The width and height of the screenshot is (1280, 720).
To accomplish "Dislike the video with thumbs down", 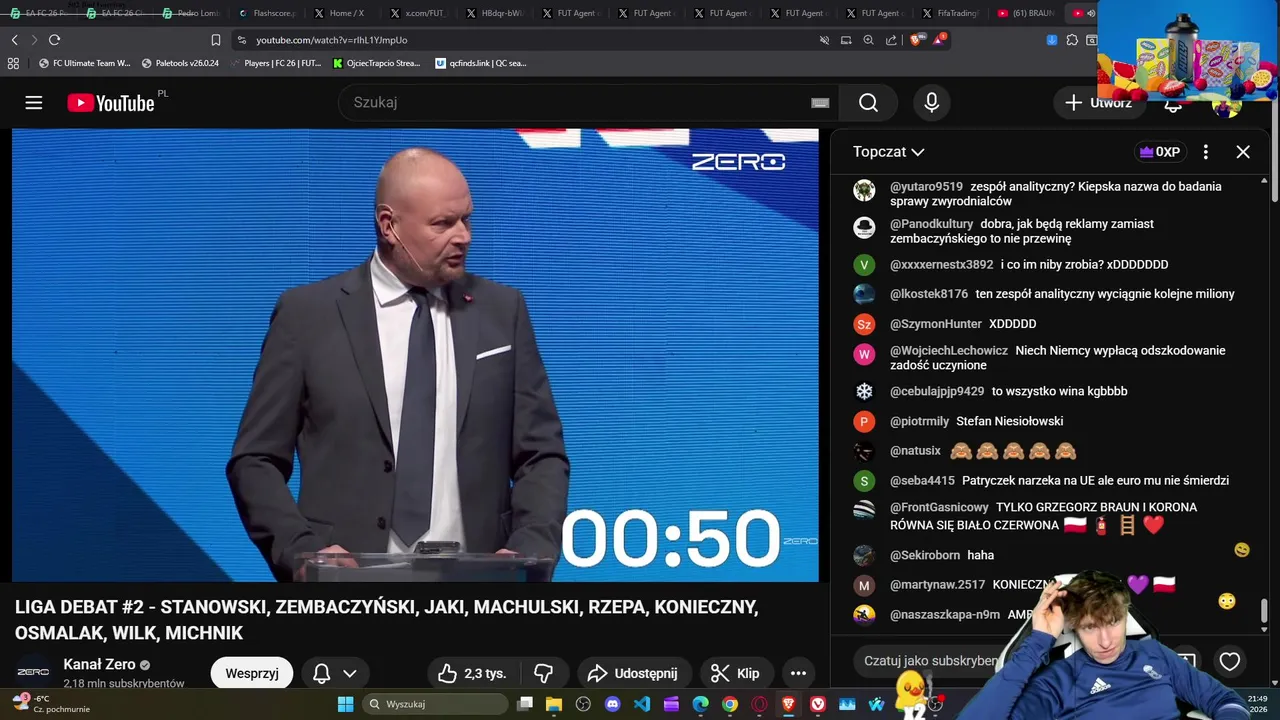I will (x=544, y=673).
